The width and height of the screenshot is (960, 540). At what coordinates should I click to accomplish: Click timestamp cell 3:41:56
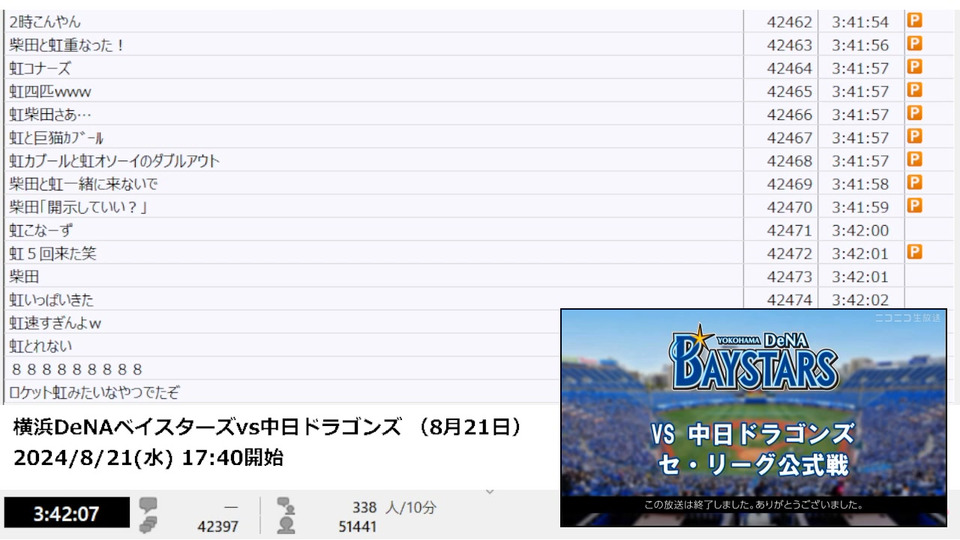pos(861,45)
